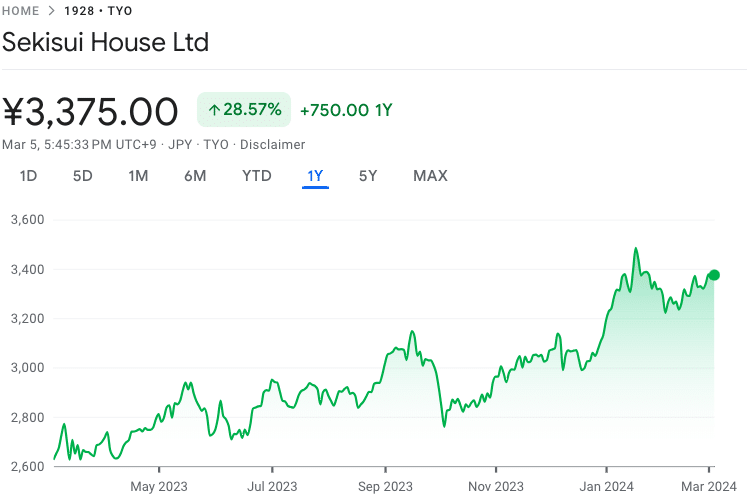Image resolution: width=747 pixels, height=501 pixels.
Task: Click the up arrow in gain badge
Action: [214, 110]
